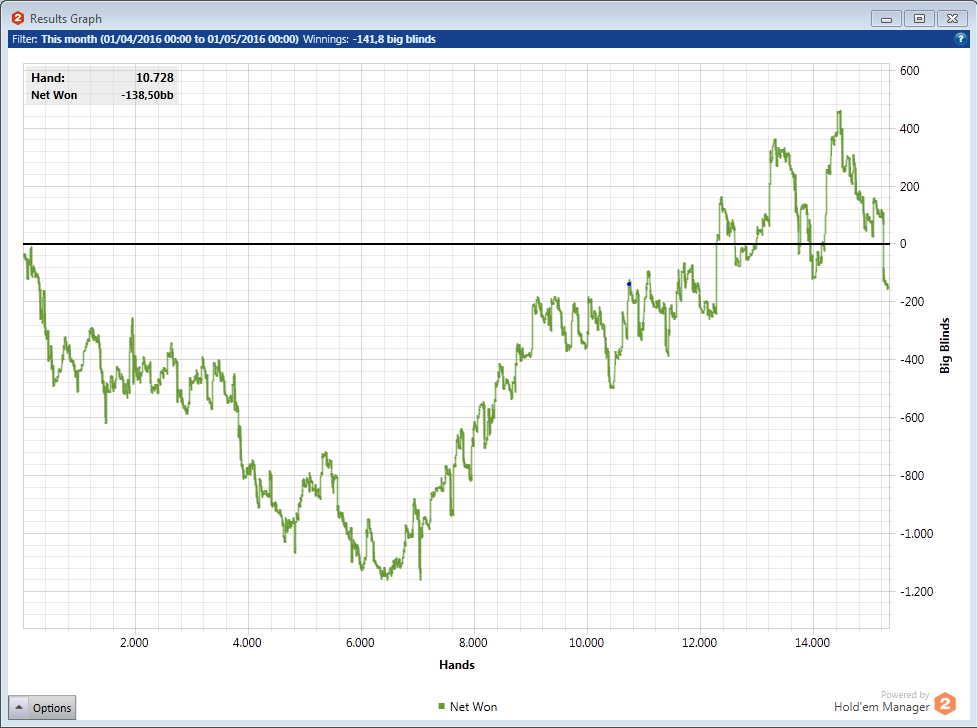The image size is (977, 728).
Task: Click the Net Won legend label
Action: [x=474, y=707]
